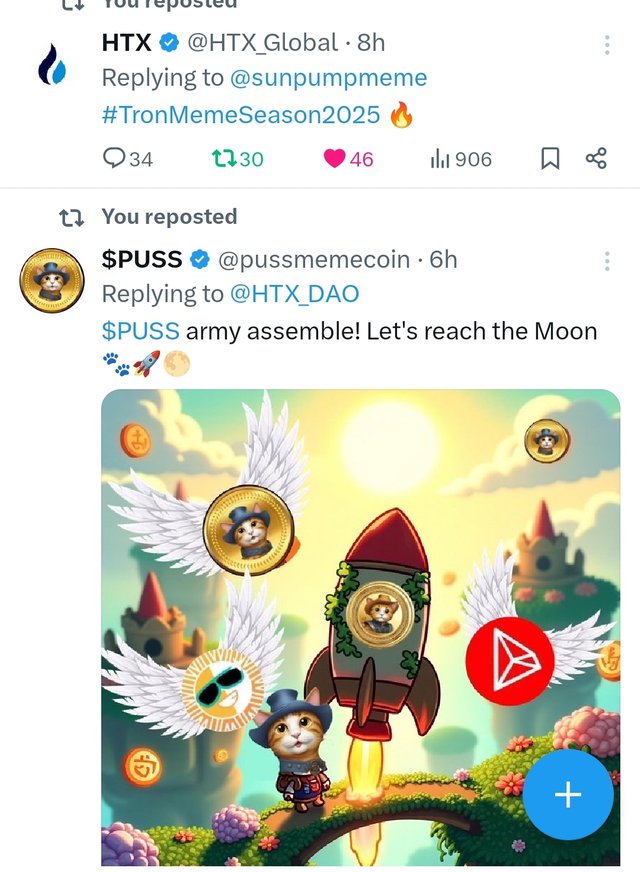This screenshot has width=640, height=872.
Task: Follow the @sunpumpmeme mention link
Action: coord(328,78)
